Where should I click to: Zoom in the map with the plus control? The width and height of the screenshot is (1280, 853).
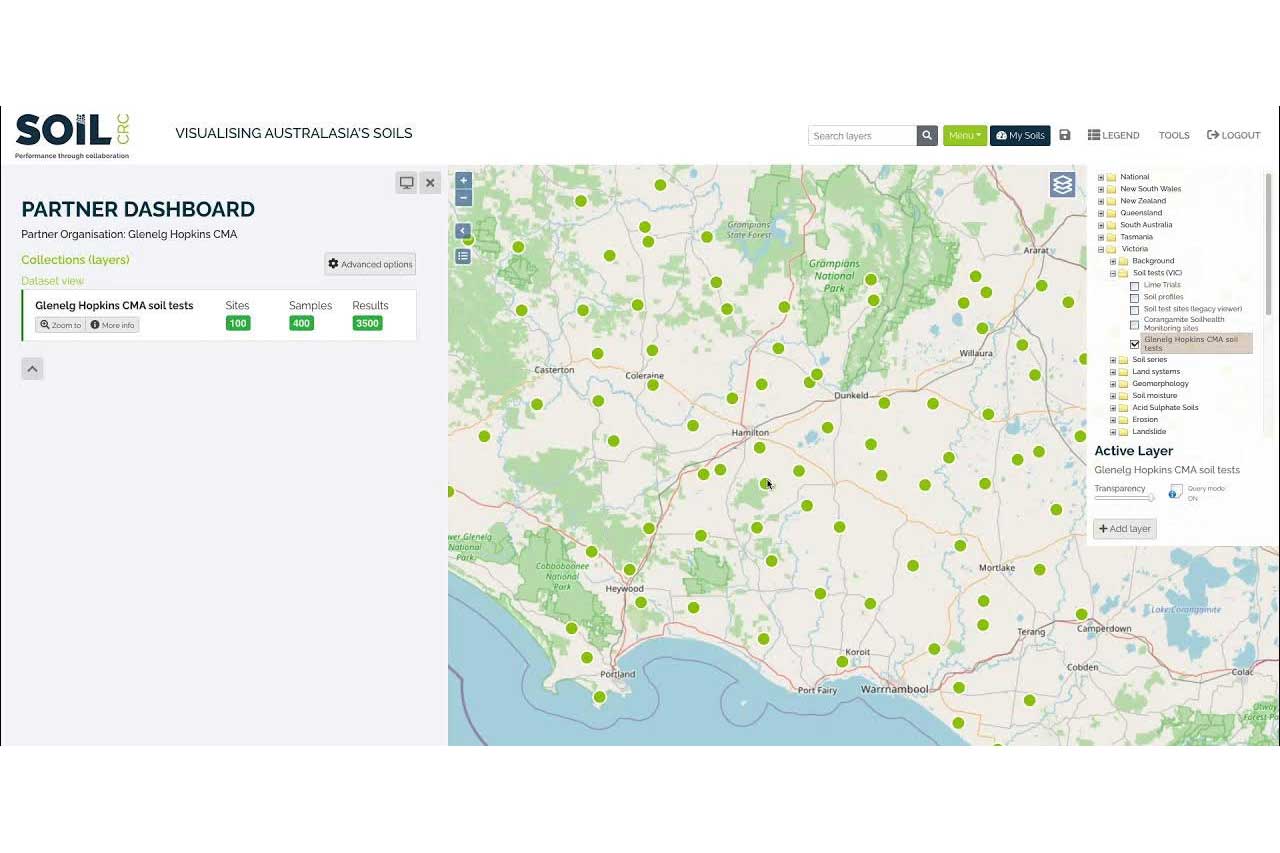(x=463, y=181)
